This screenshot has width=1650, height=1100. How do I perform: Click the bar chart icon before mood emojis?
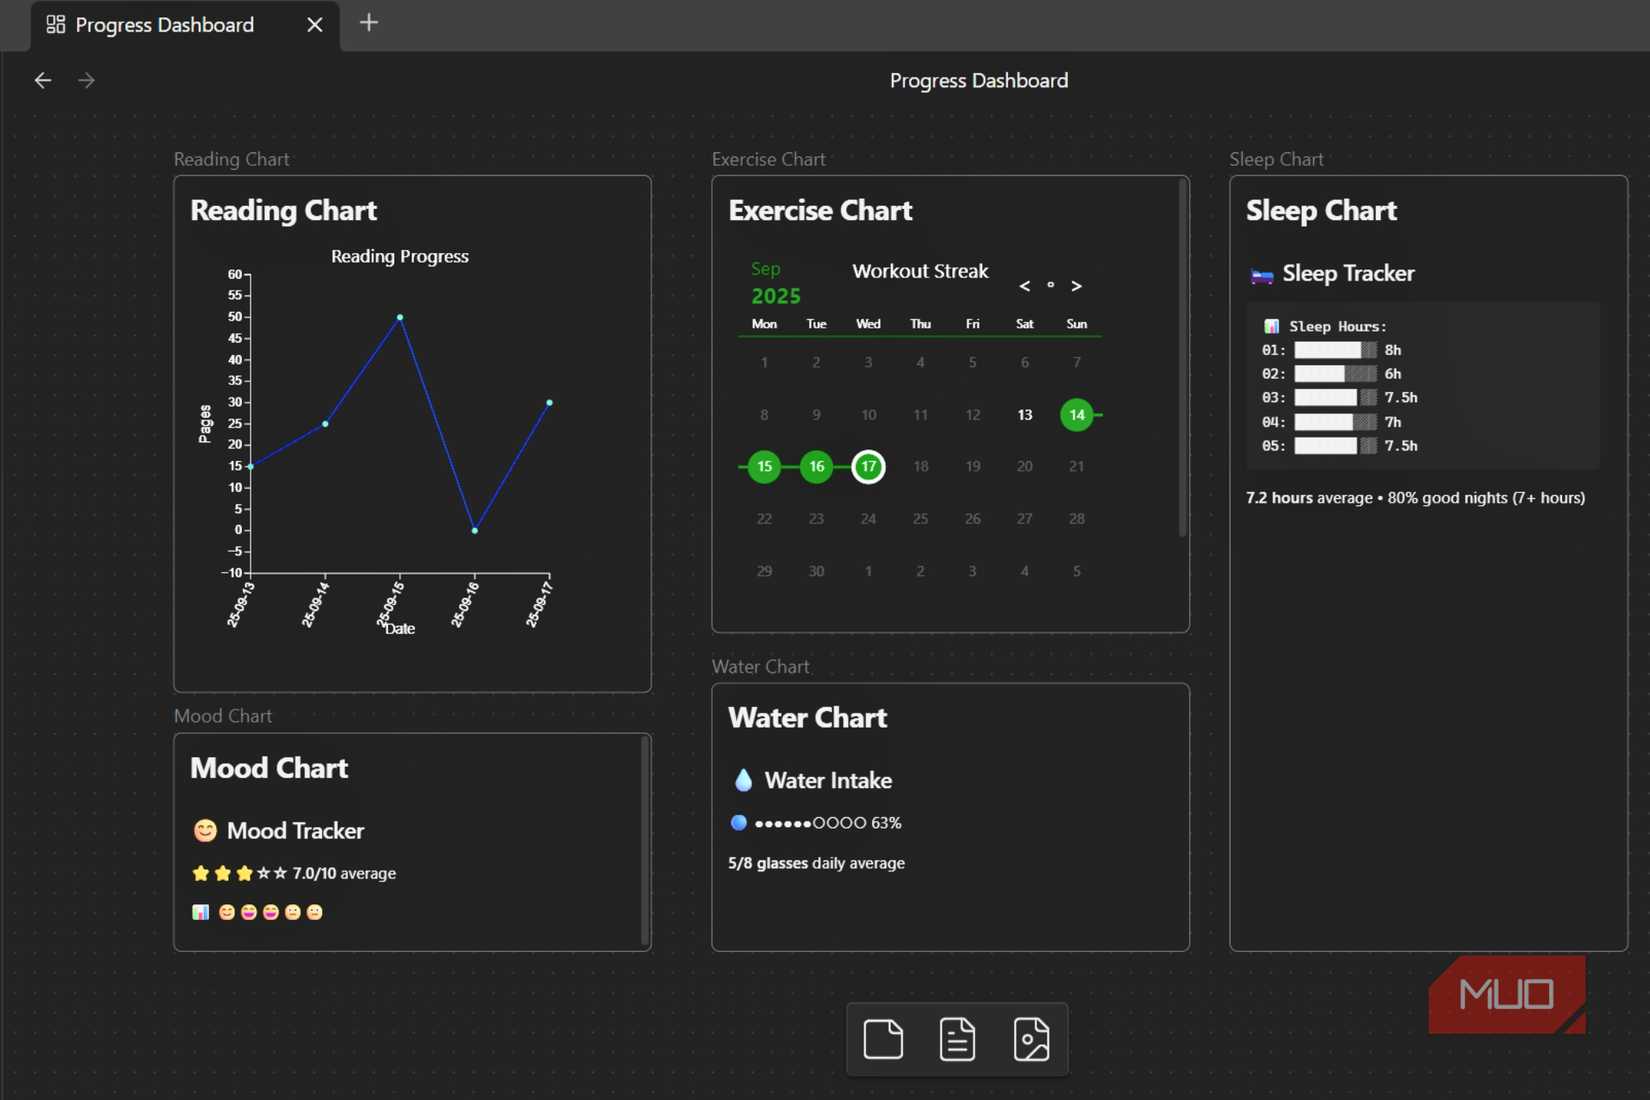201,912
